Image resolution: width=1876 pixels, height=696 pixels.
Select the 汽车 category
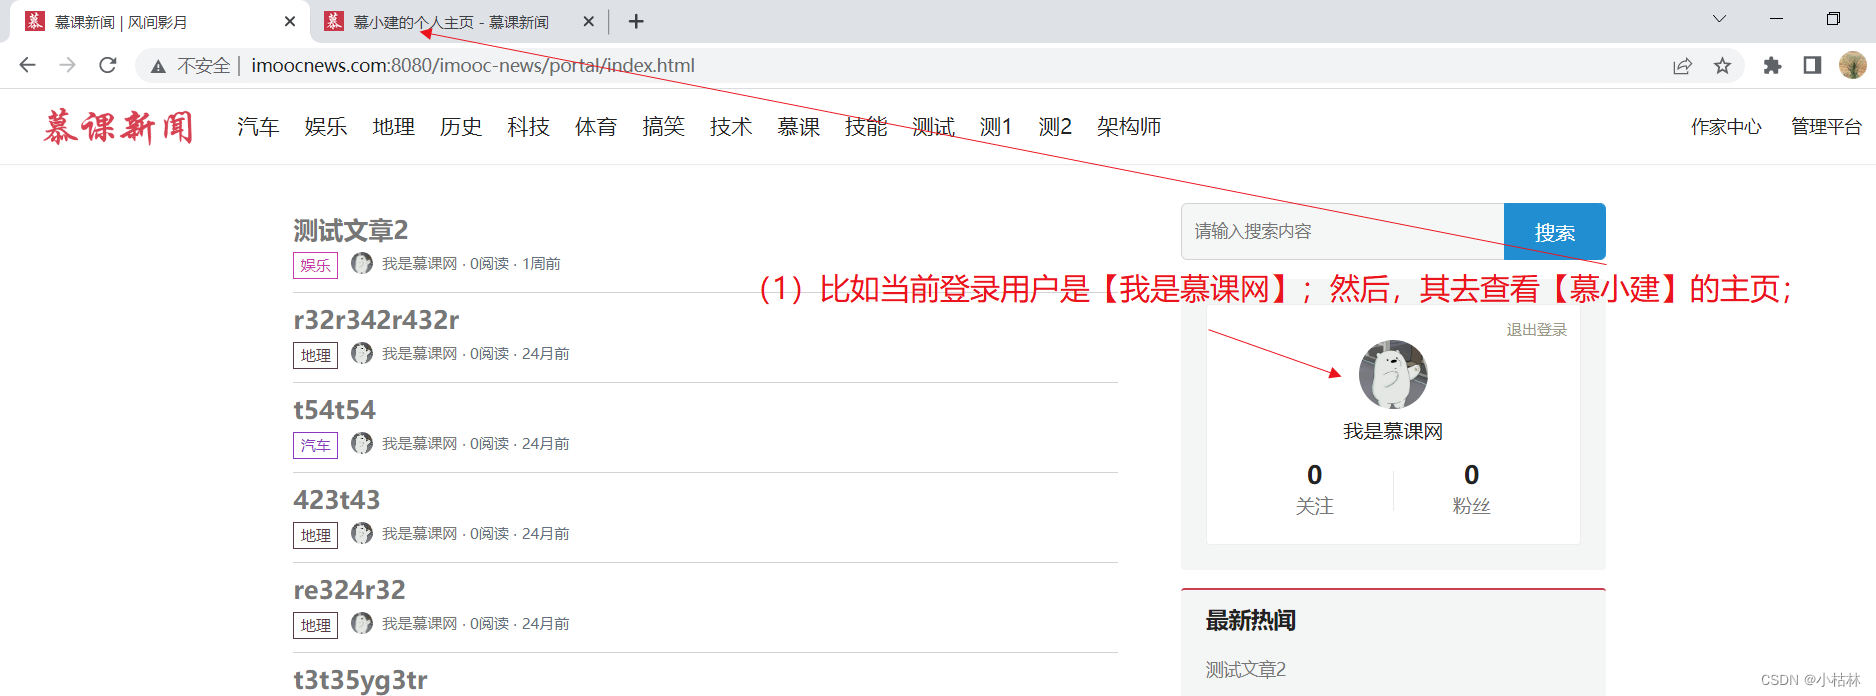[x=258, y=127]
